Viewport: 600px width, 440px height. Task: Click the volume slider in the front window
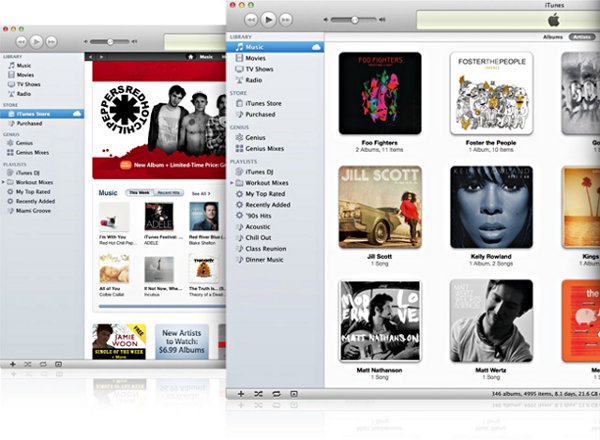[353, 19]
